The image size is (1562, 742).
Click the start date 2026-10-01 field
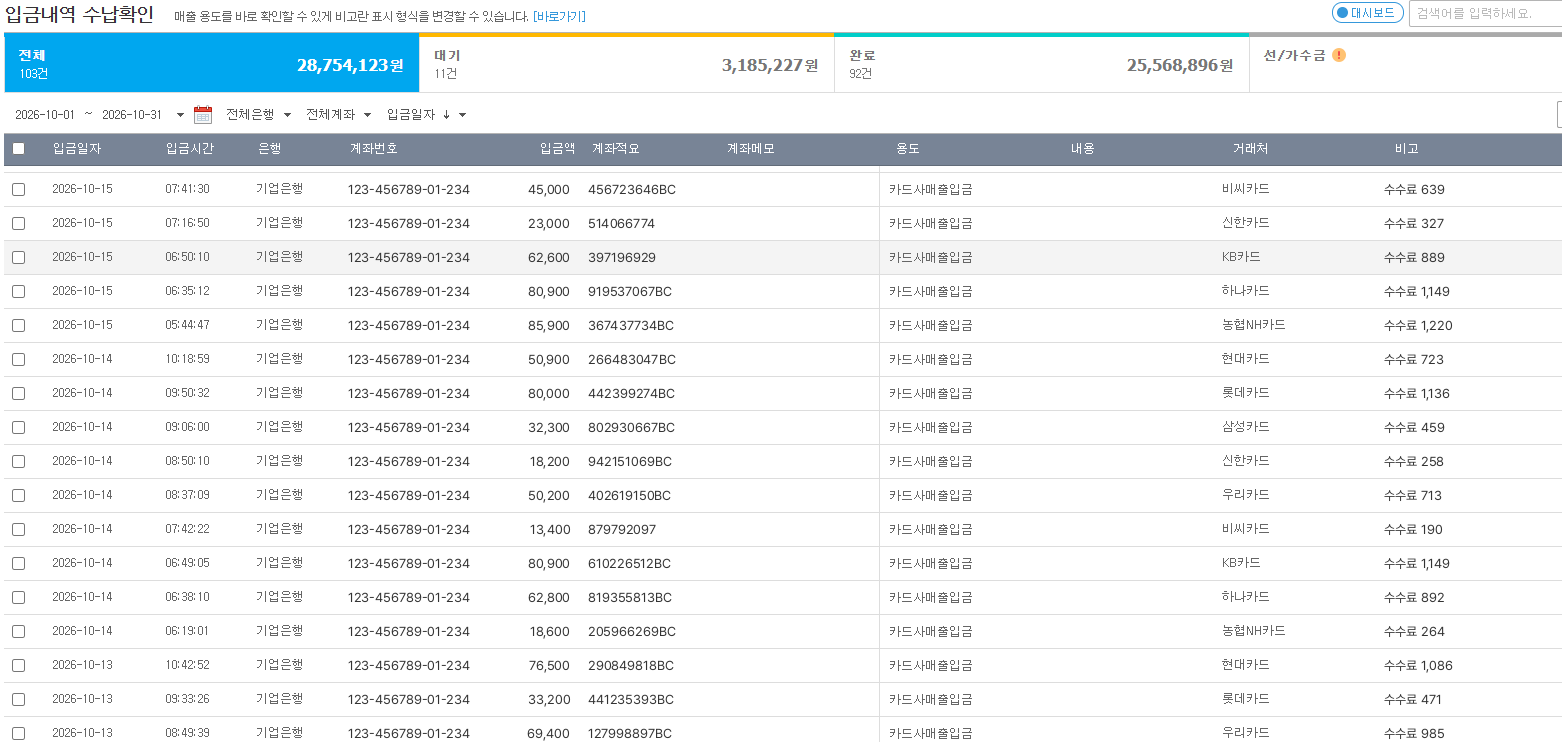pos(45,115)
